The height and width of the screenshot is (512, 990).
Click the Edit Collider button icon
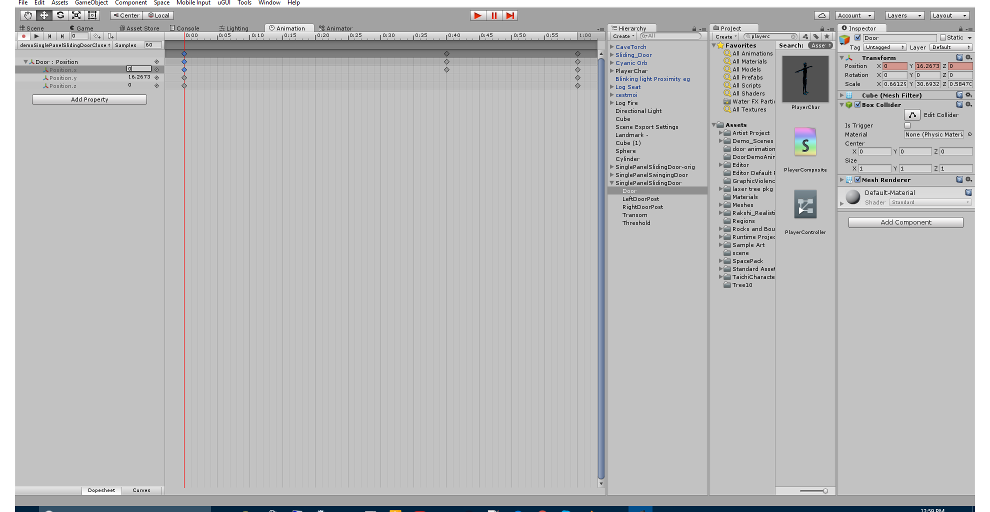coord(912,115)
